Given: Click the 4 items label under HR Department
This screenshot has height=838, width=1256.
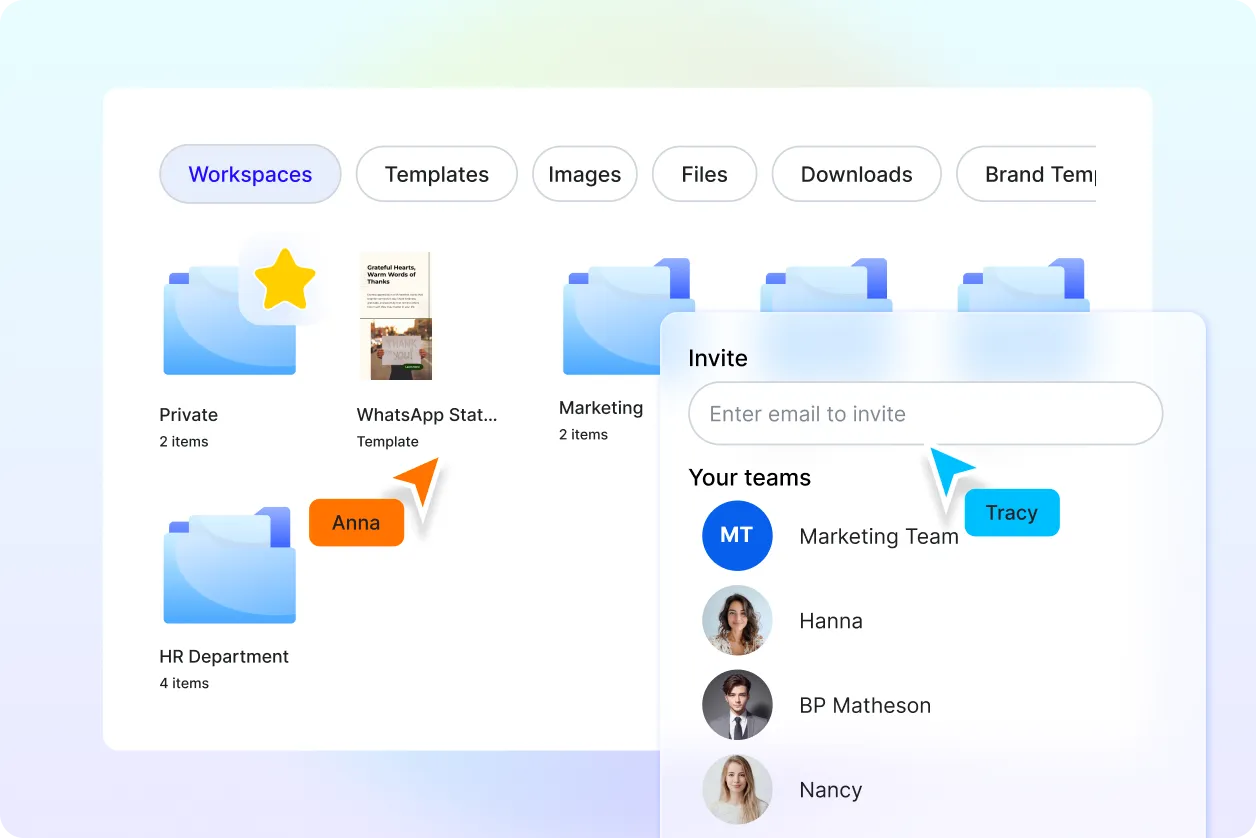Looking at the screenshot, I should point(184,684).
